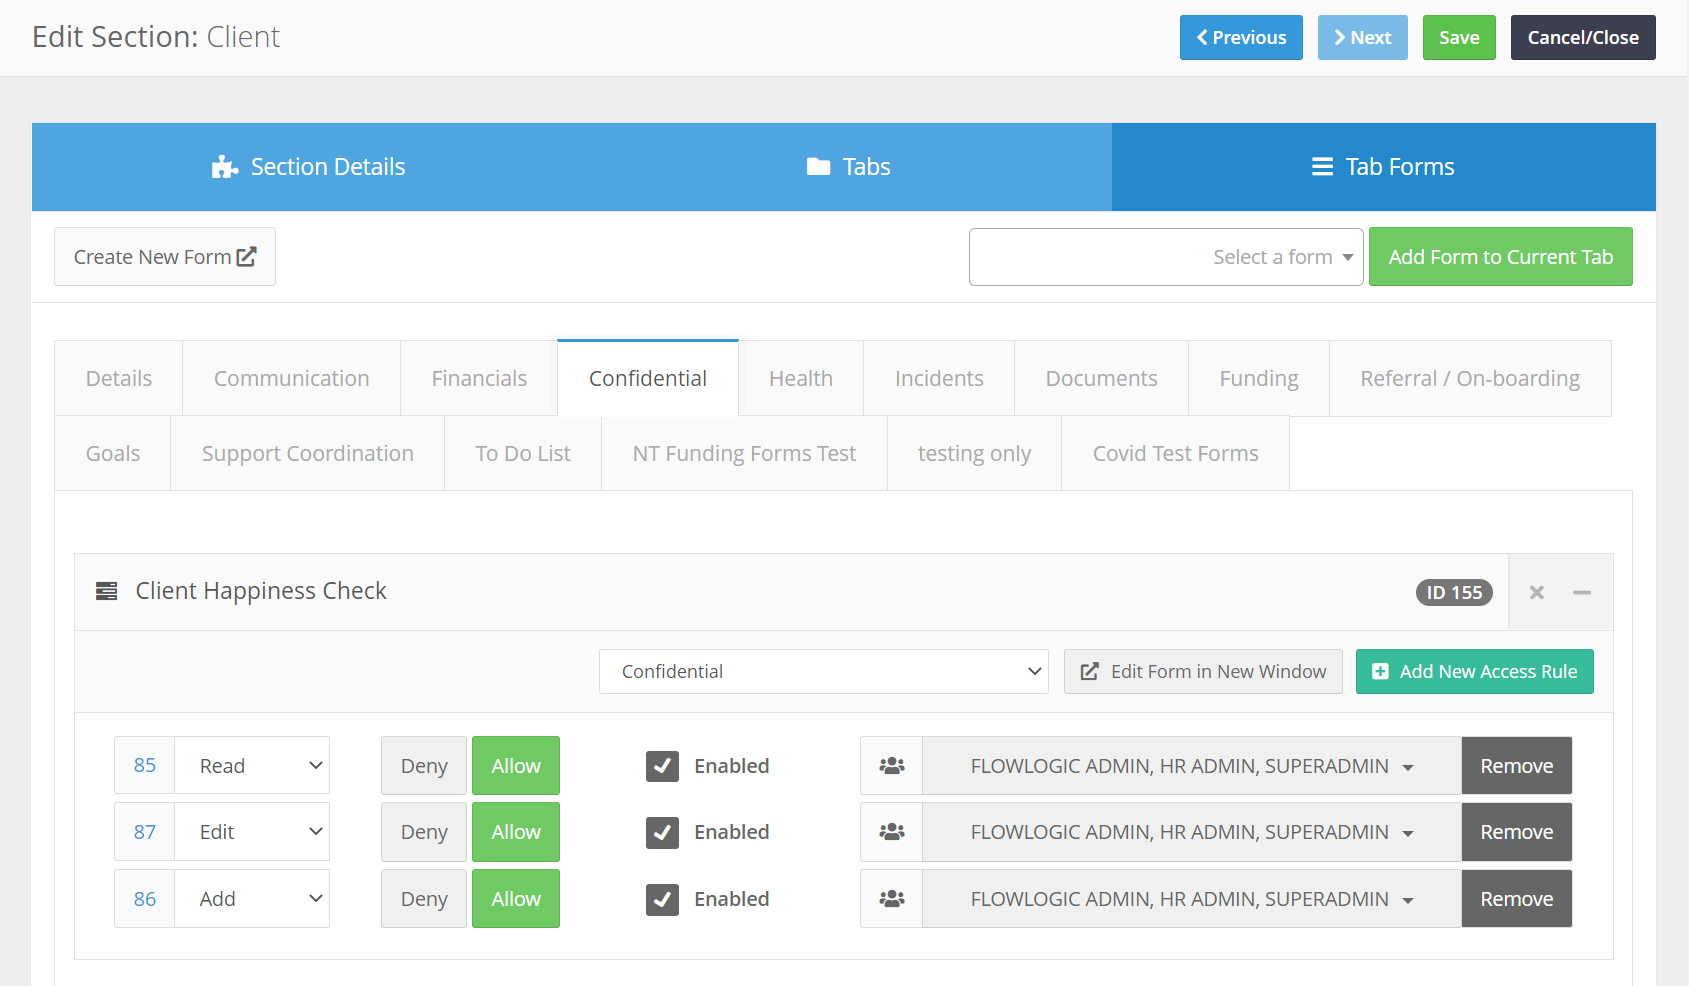
Task: Click Create New Form with external link icon
Action: [165, 257]
